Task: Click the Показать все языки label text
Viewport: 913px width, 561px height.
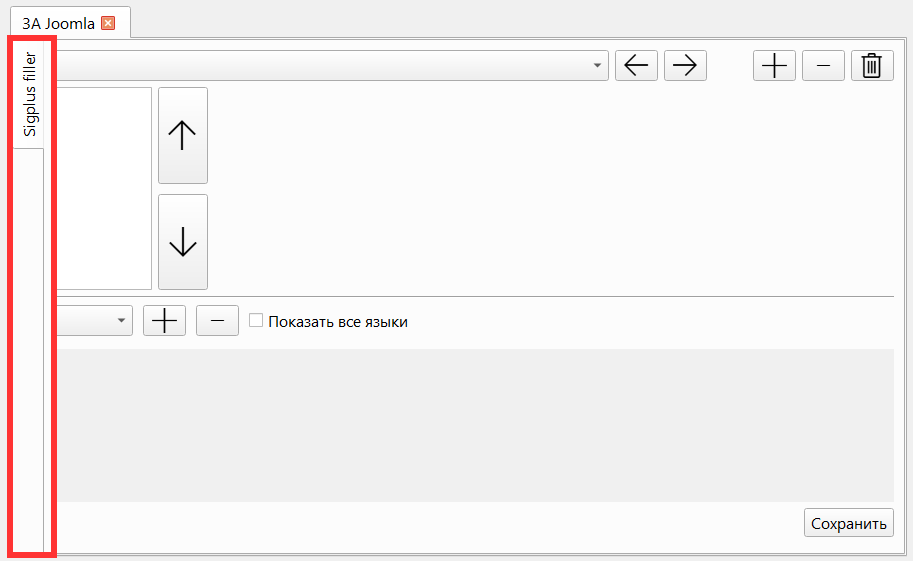Action: pos(338,322)
